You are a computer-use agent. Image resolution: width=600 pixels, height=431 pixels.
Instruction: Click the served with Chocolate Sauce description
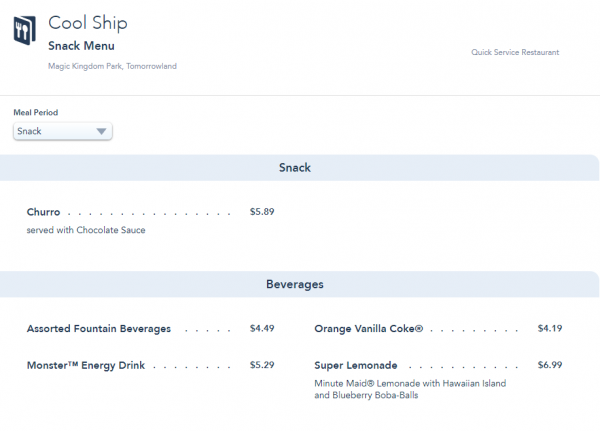point(86,230)
